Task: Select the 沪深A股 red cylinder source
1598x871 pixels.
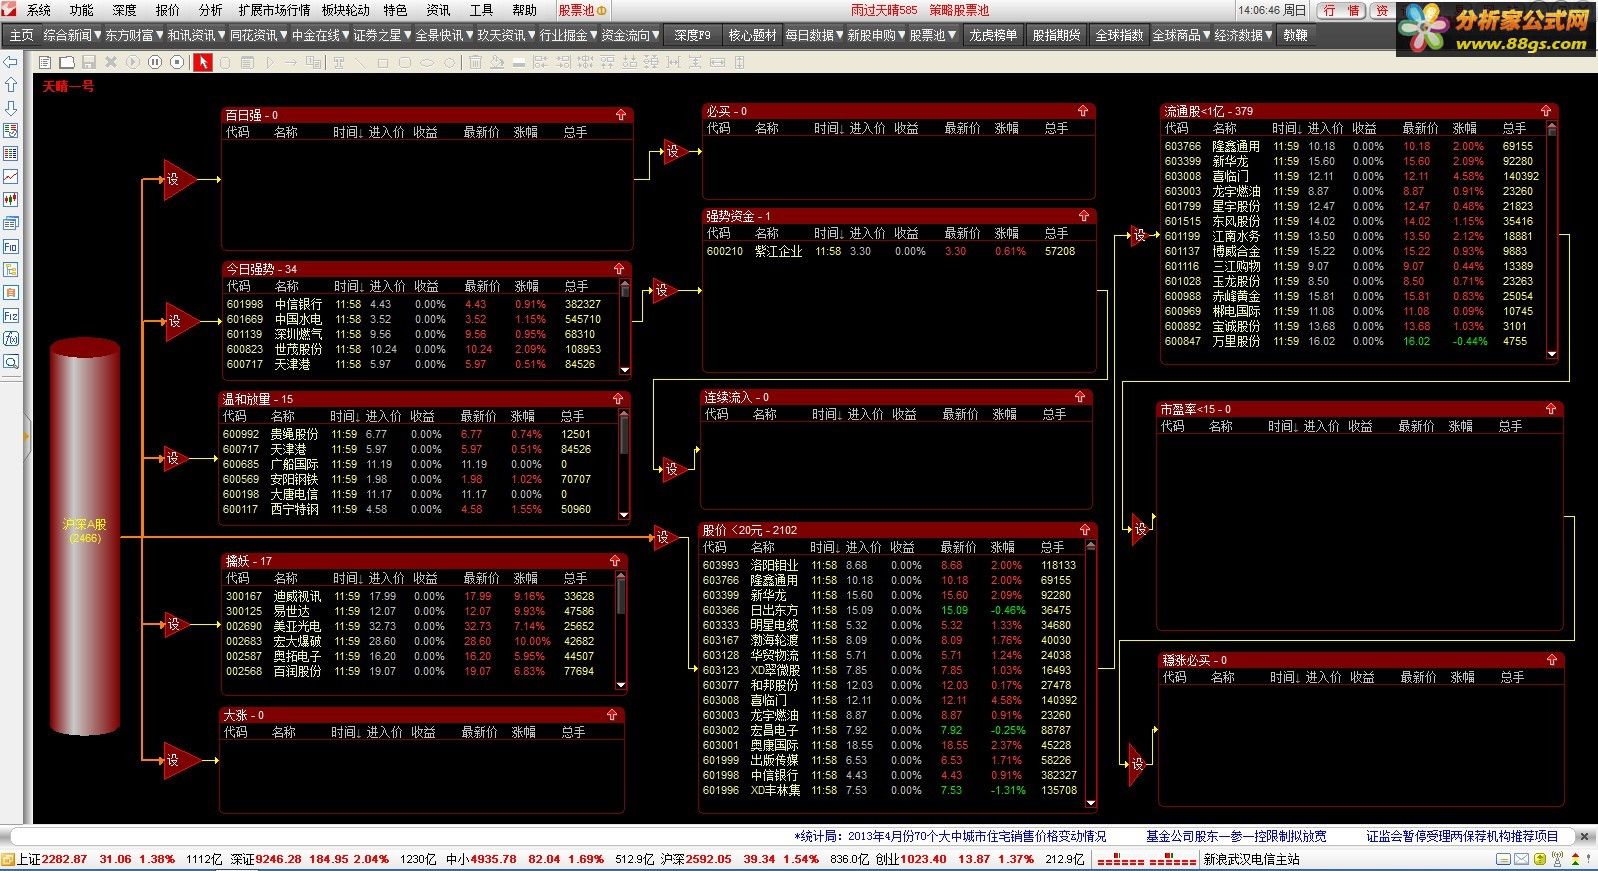Action: (x=85, y=537)
